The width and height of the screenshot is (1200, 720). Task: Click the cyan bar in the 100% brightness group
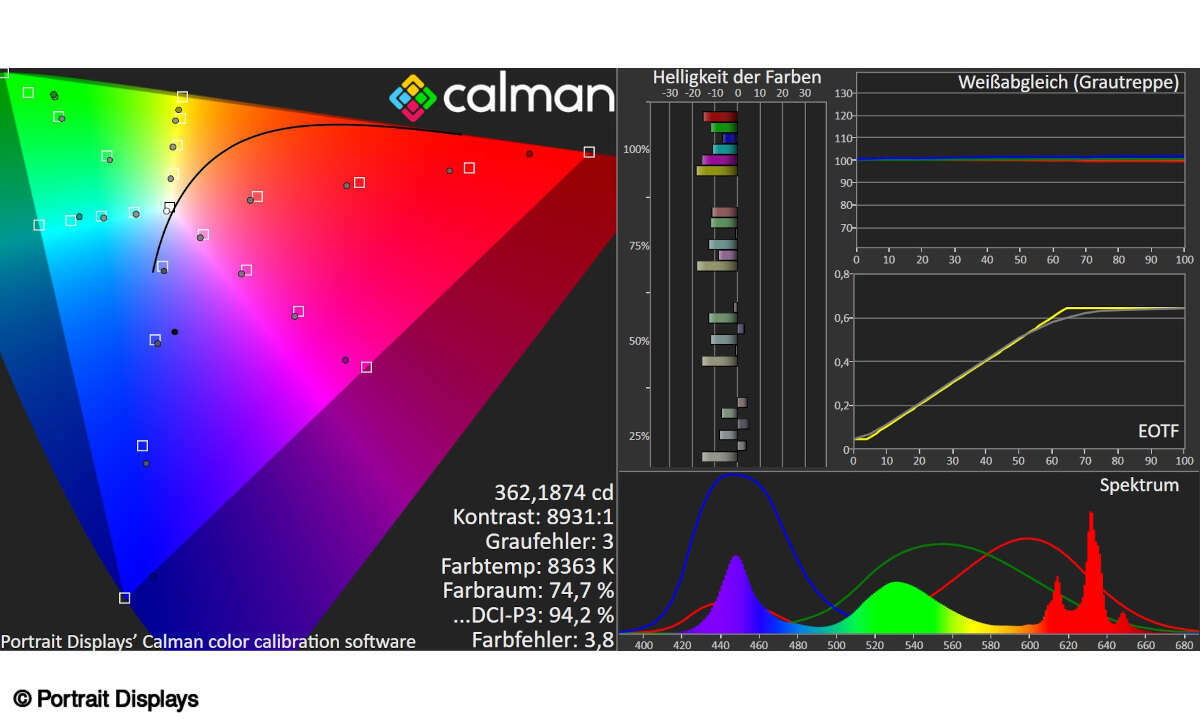(725, 149)
